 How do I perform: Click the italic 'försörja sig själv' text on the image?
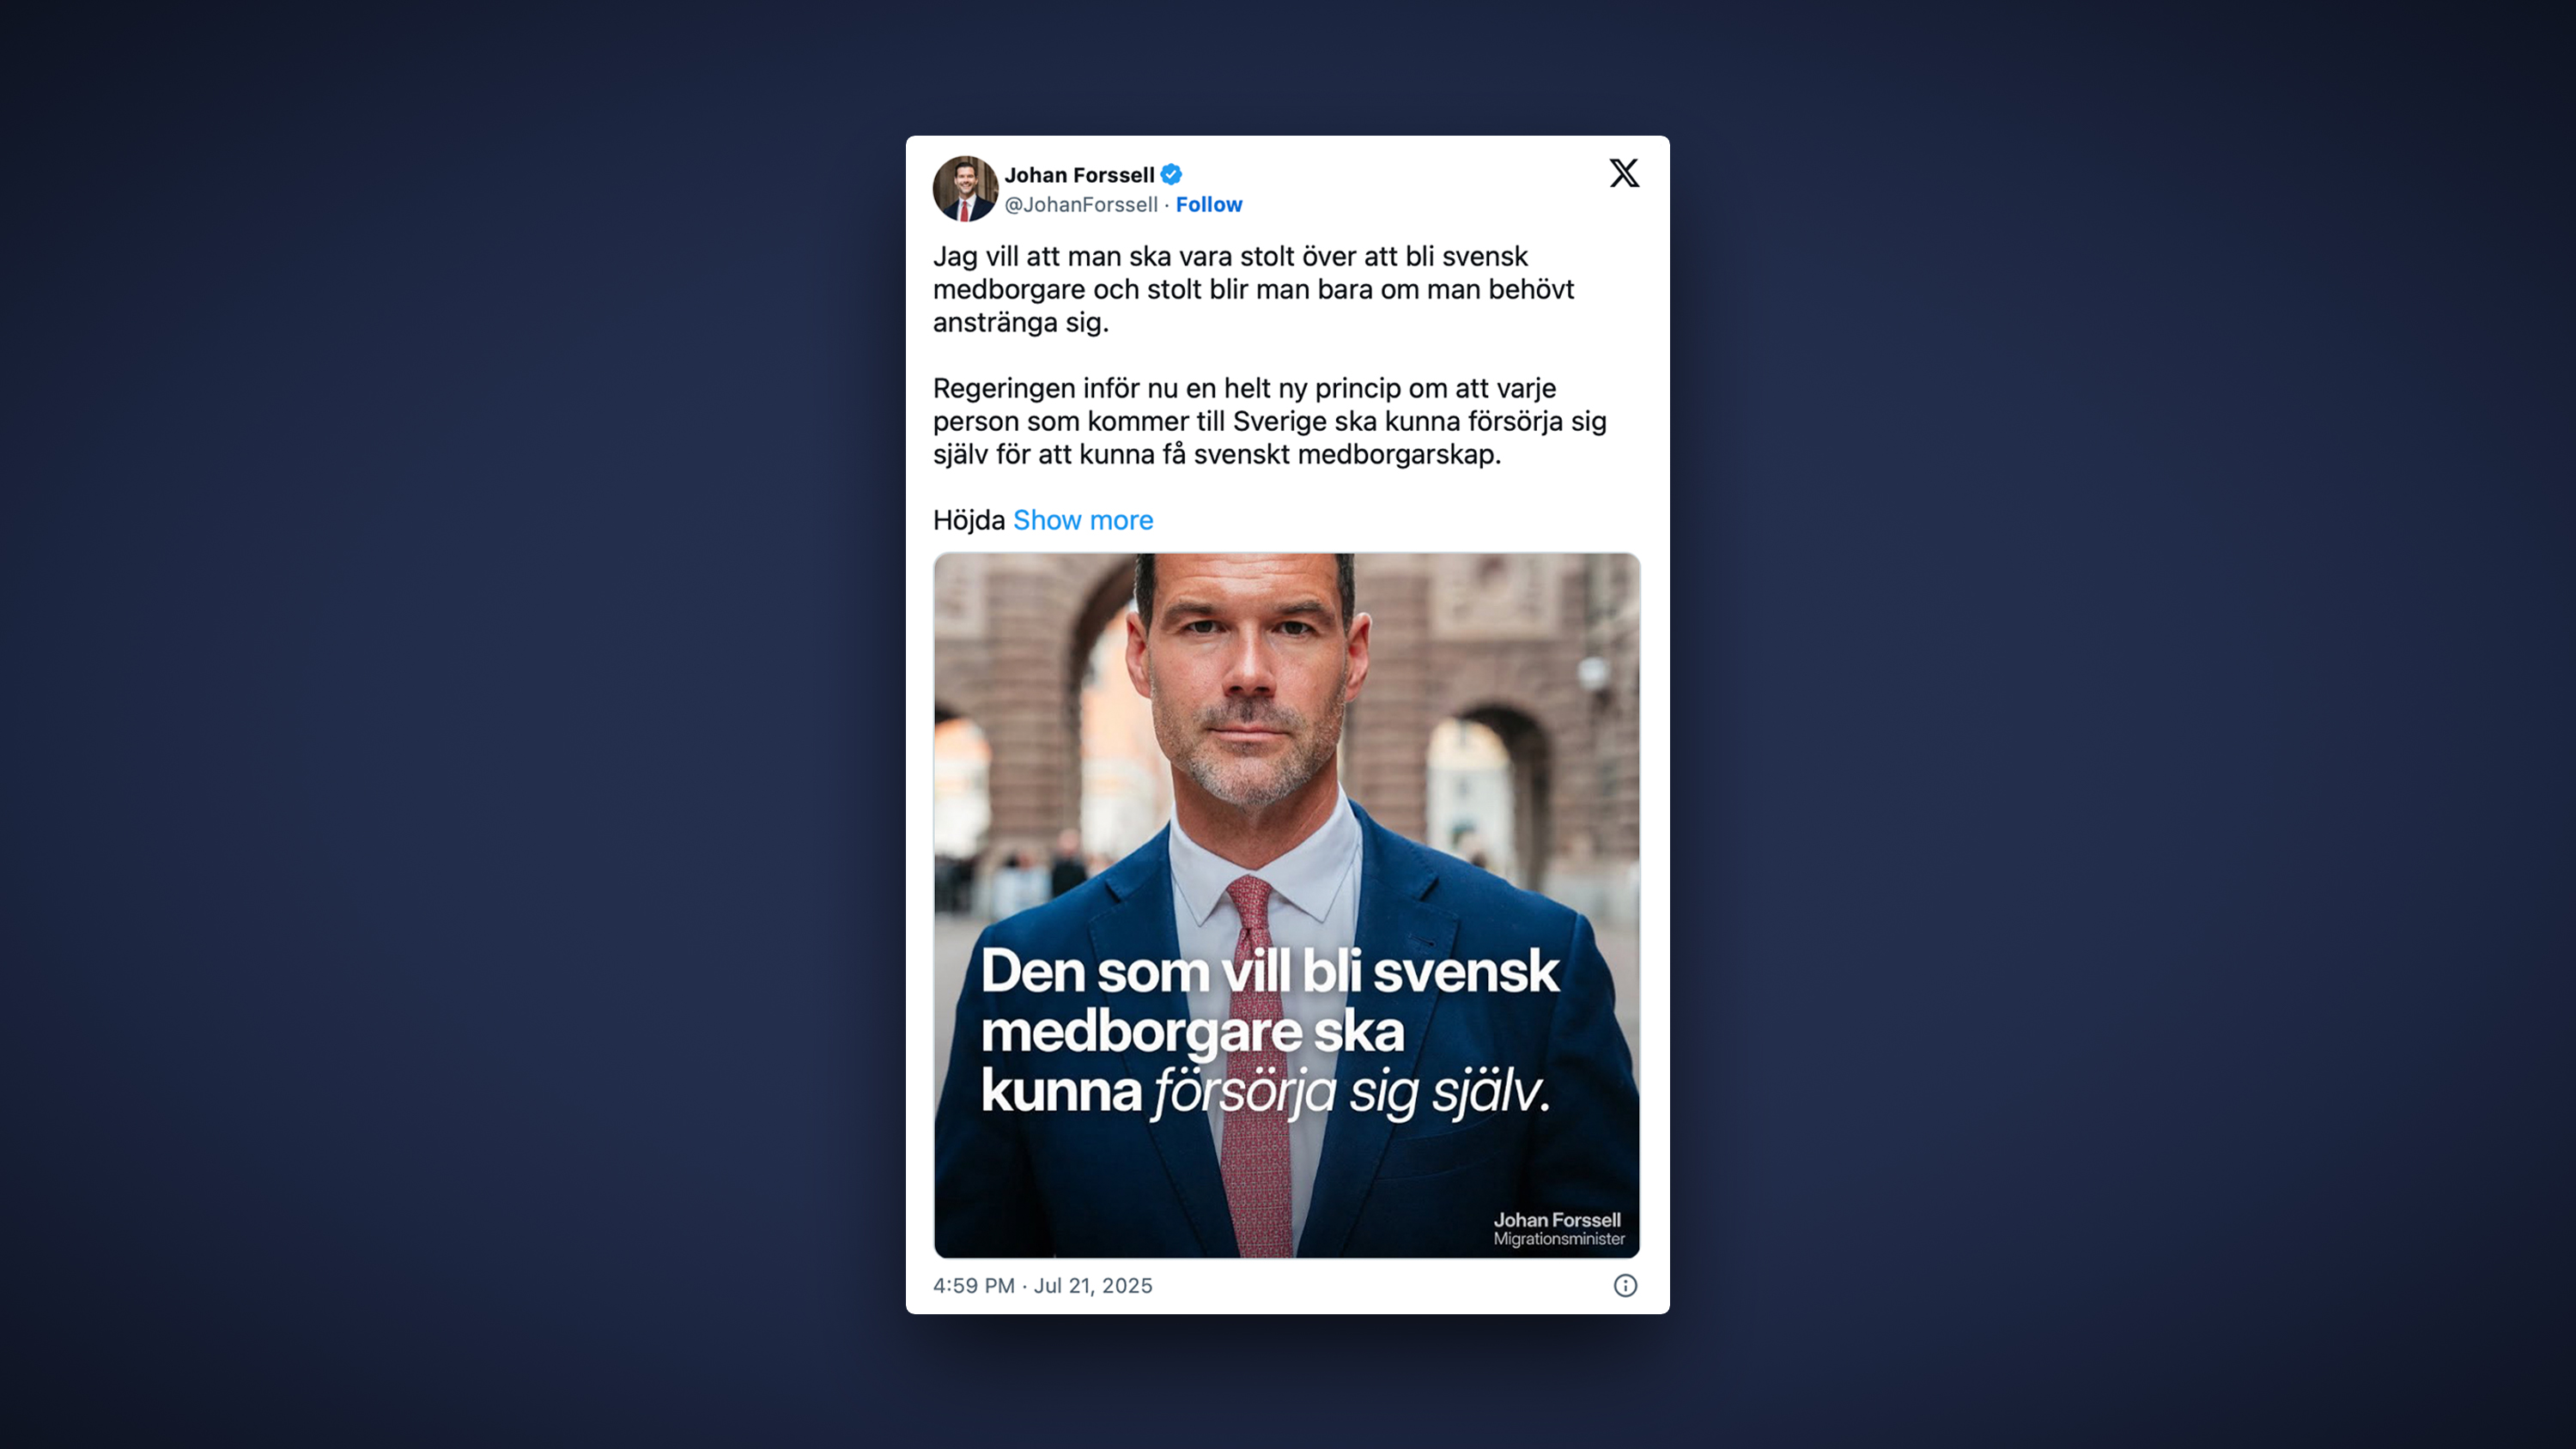pos(1351,1091)
